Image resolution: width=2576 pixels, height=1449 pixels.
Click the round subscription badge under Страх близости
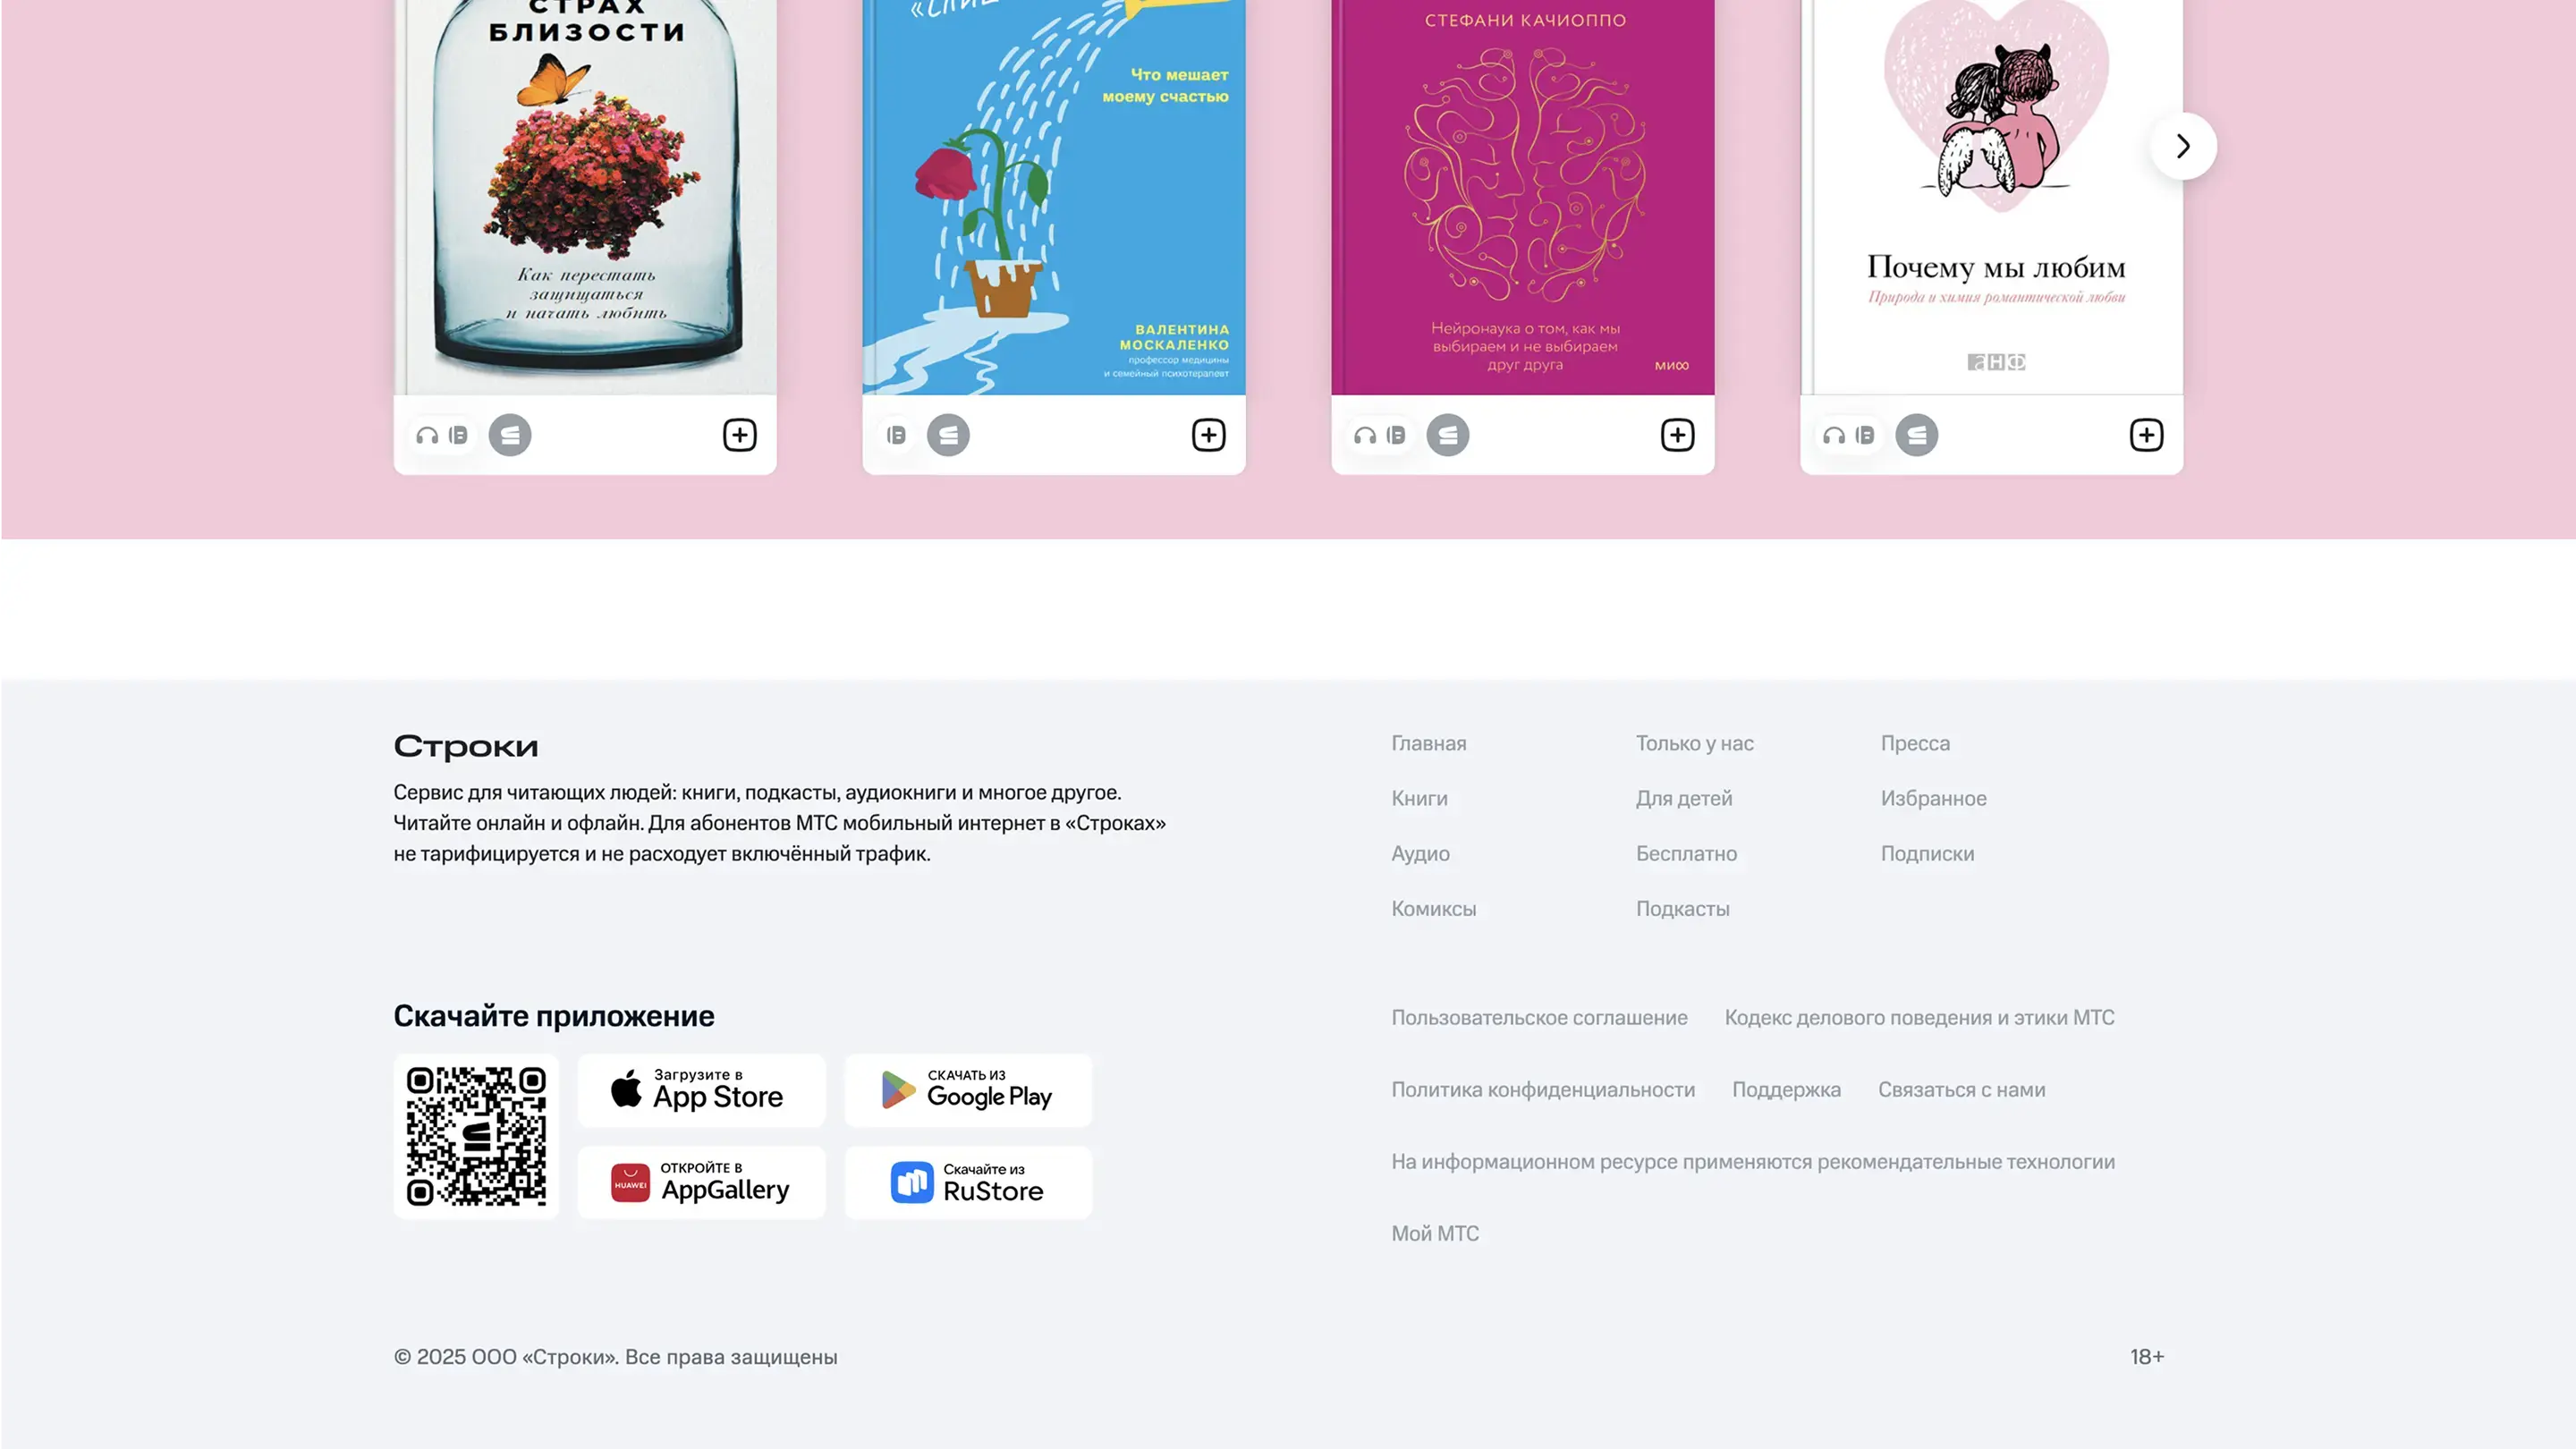510,435
